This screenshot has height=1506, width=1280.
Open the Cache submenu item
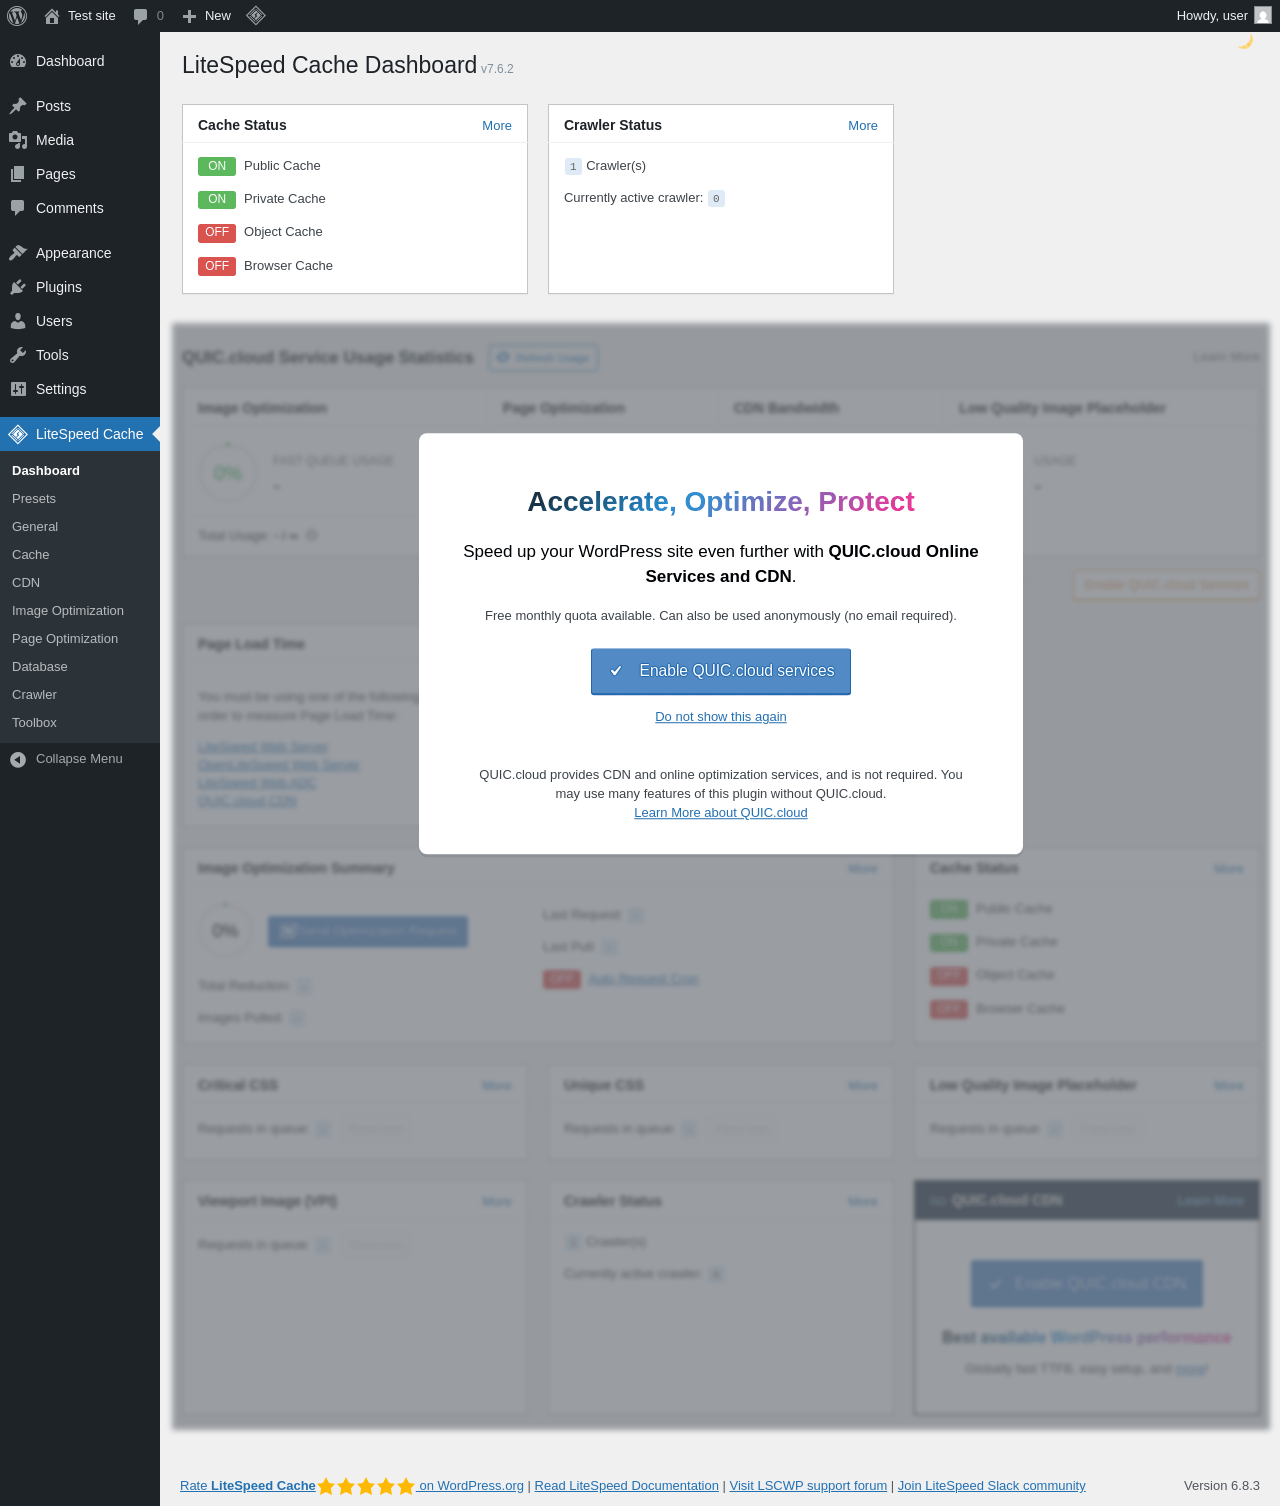(31, 555)
